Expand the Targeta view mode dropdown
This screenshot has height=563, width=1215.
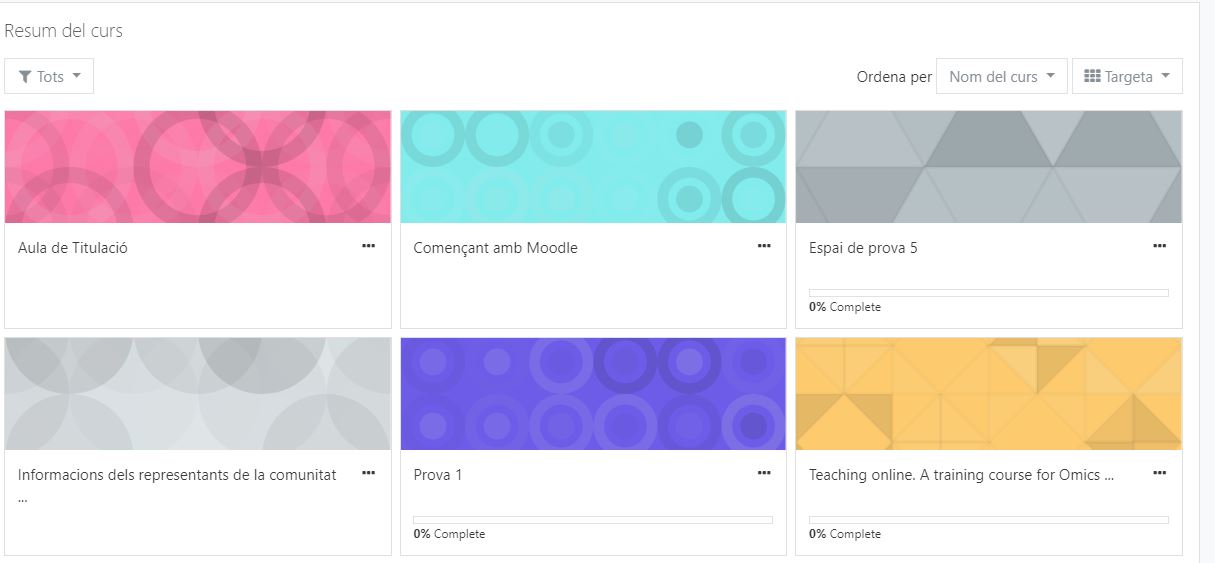pyautogui.click(x=1128, y=77)
